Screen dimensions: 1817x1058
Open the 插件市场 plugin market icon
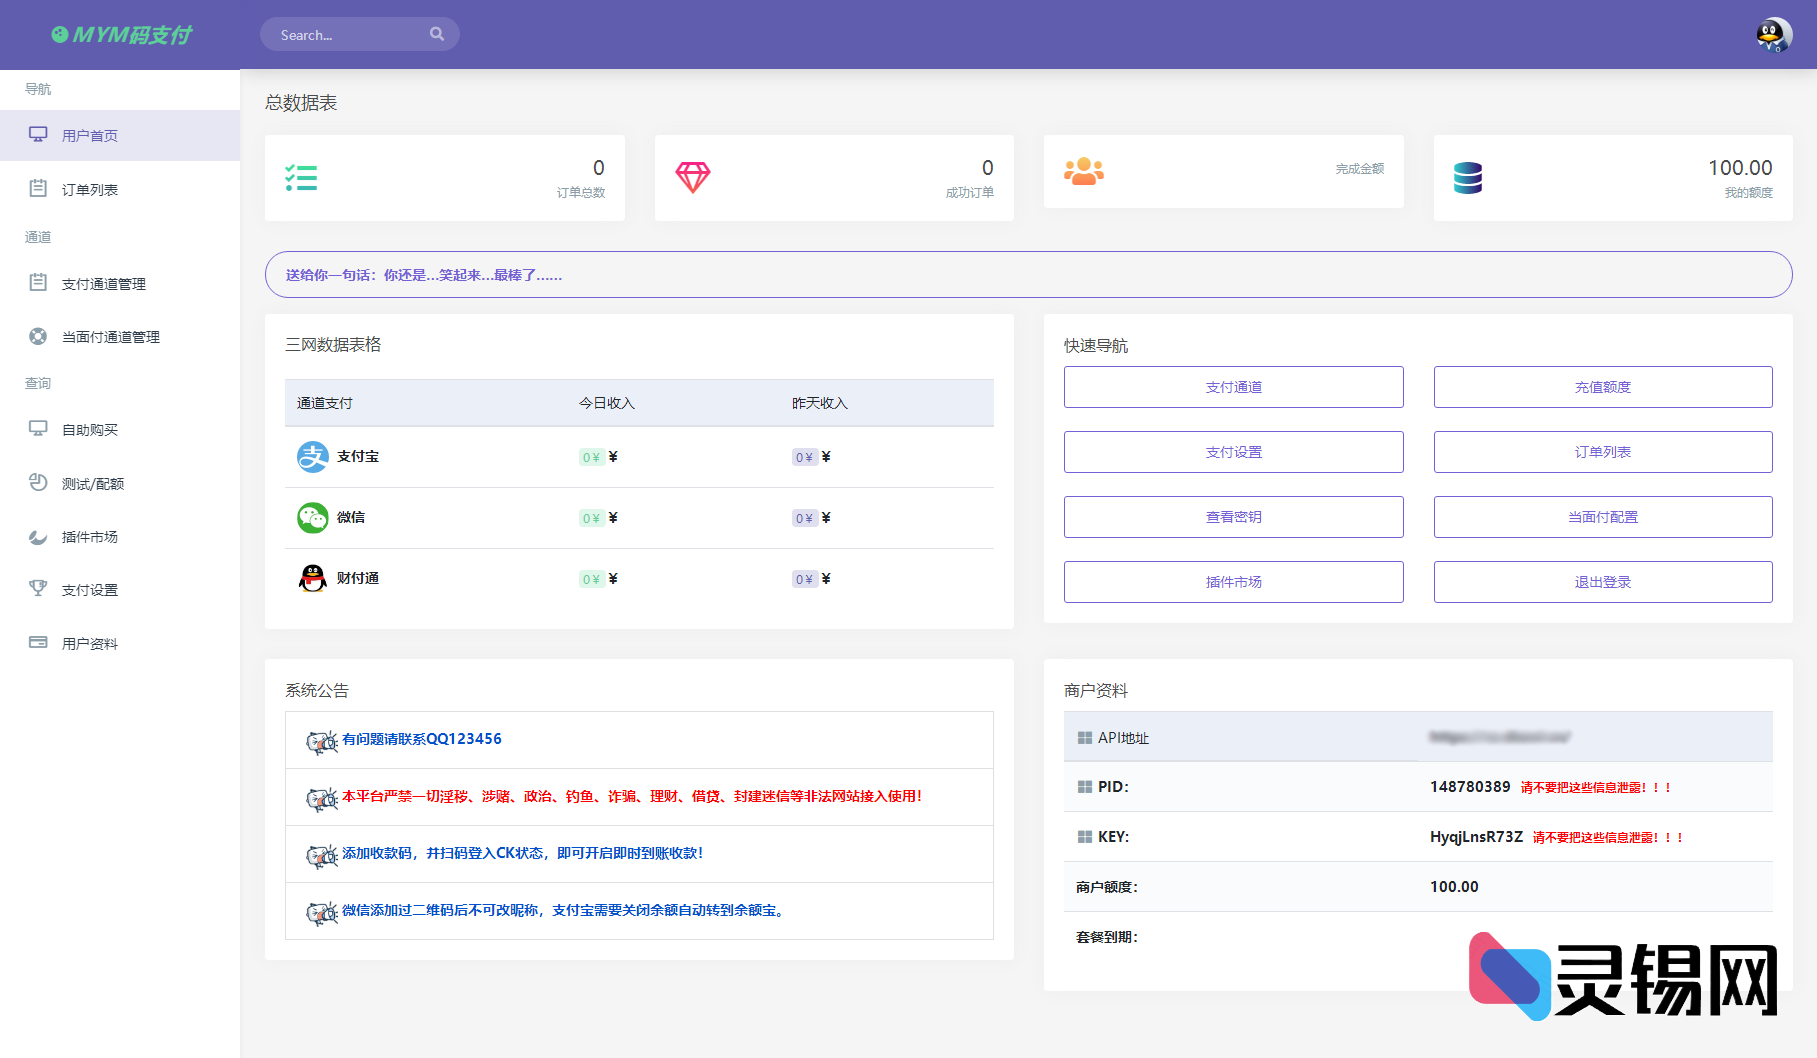pyautogui.click(x=38, y=536)
